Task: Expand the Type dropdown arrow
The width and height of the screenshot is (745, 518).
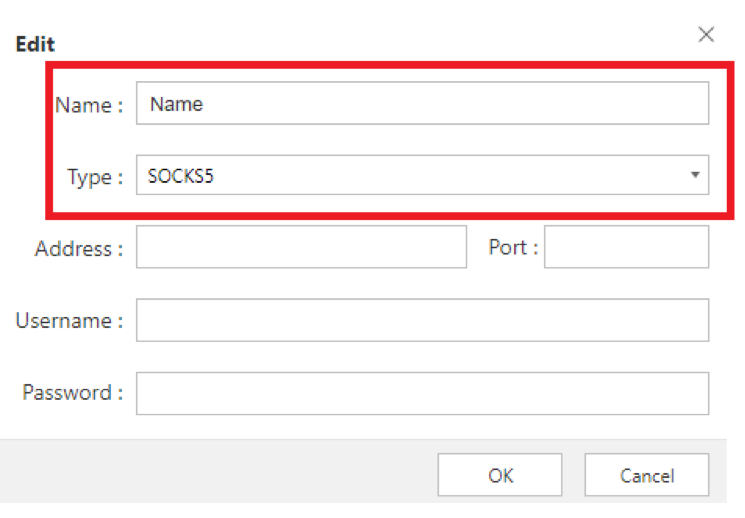Action: (x=695, y=175)
